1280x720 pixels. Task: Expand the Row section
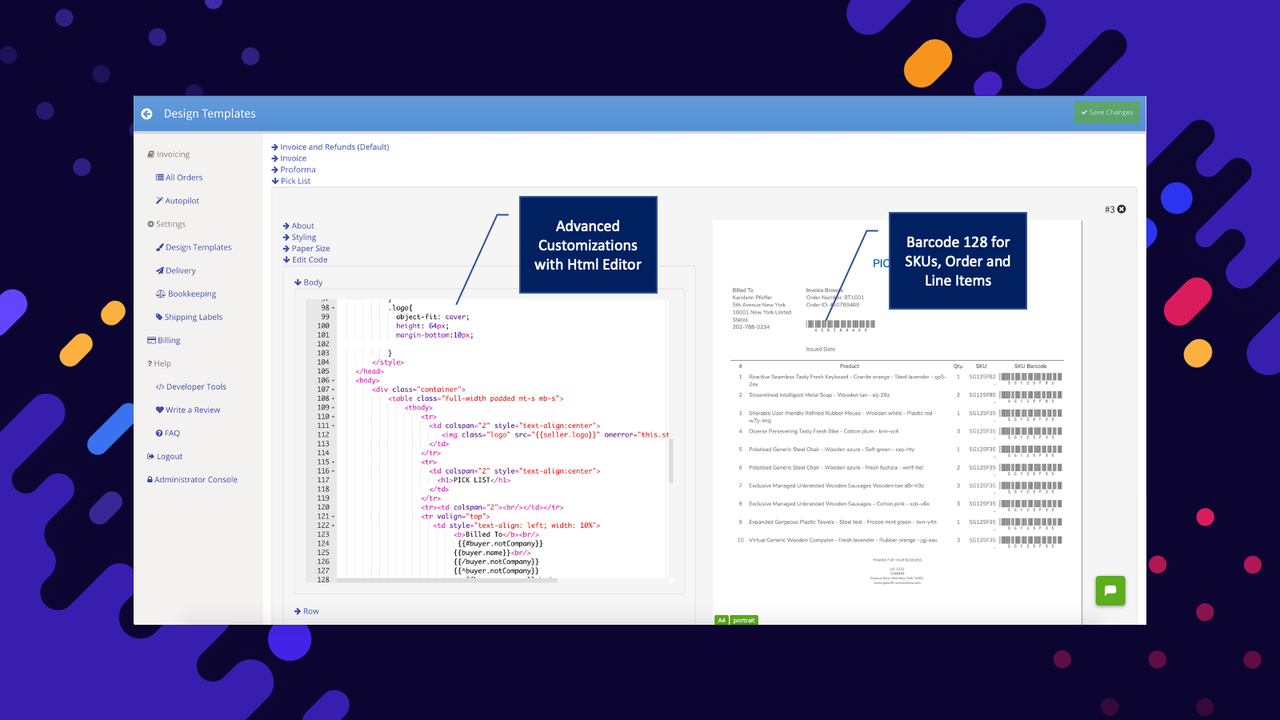pos(307,611)
